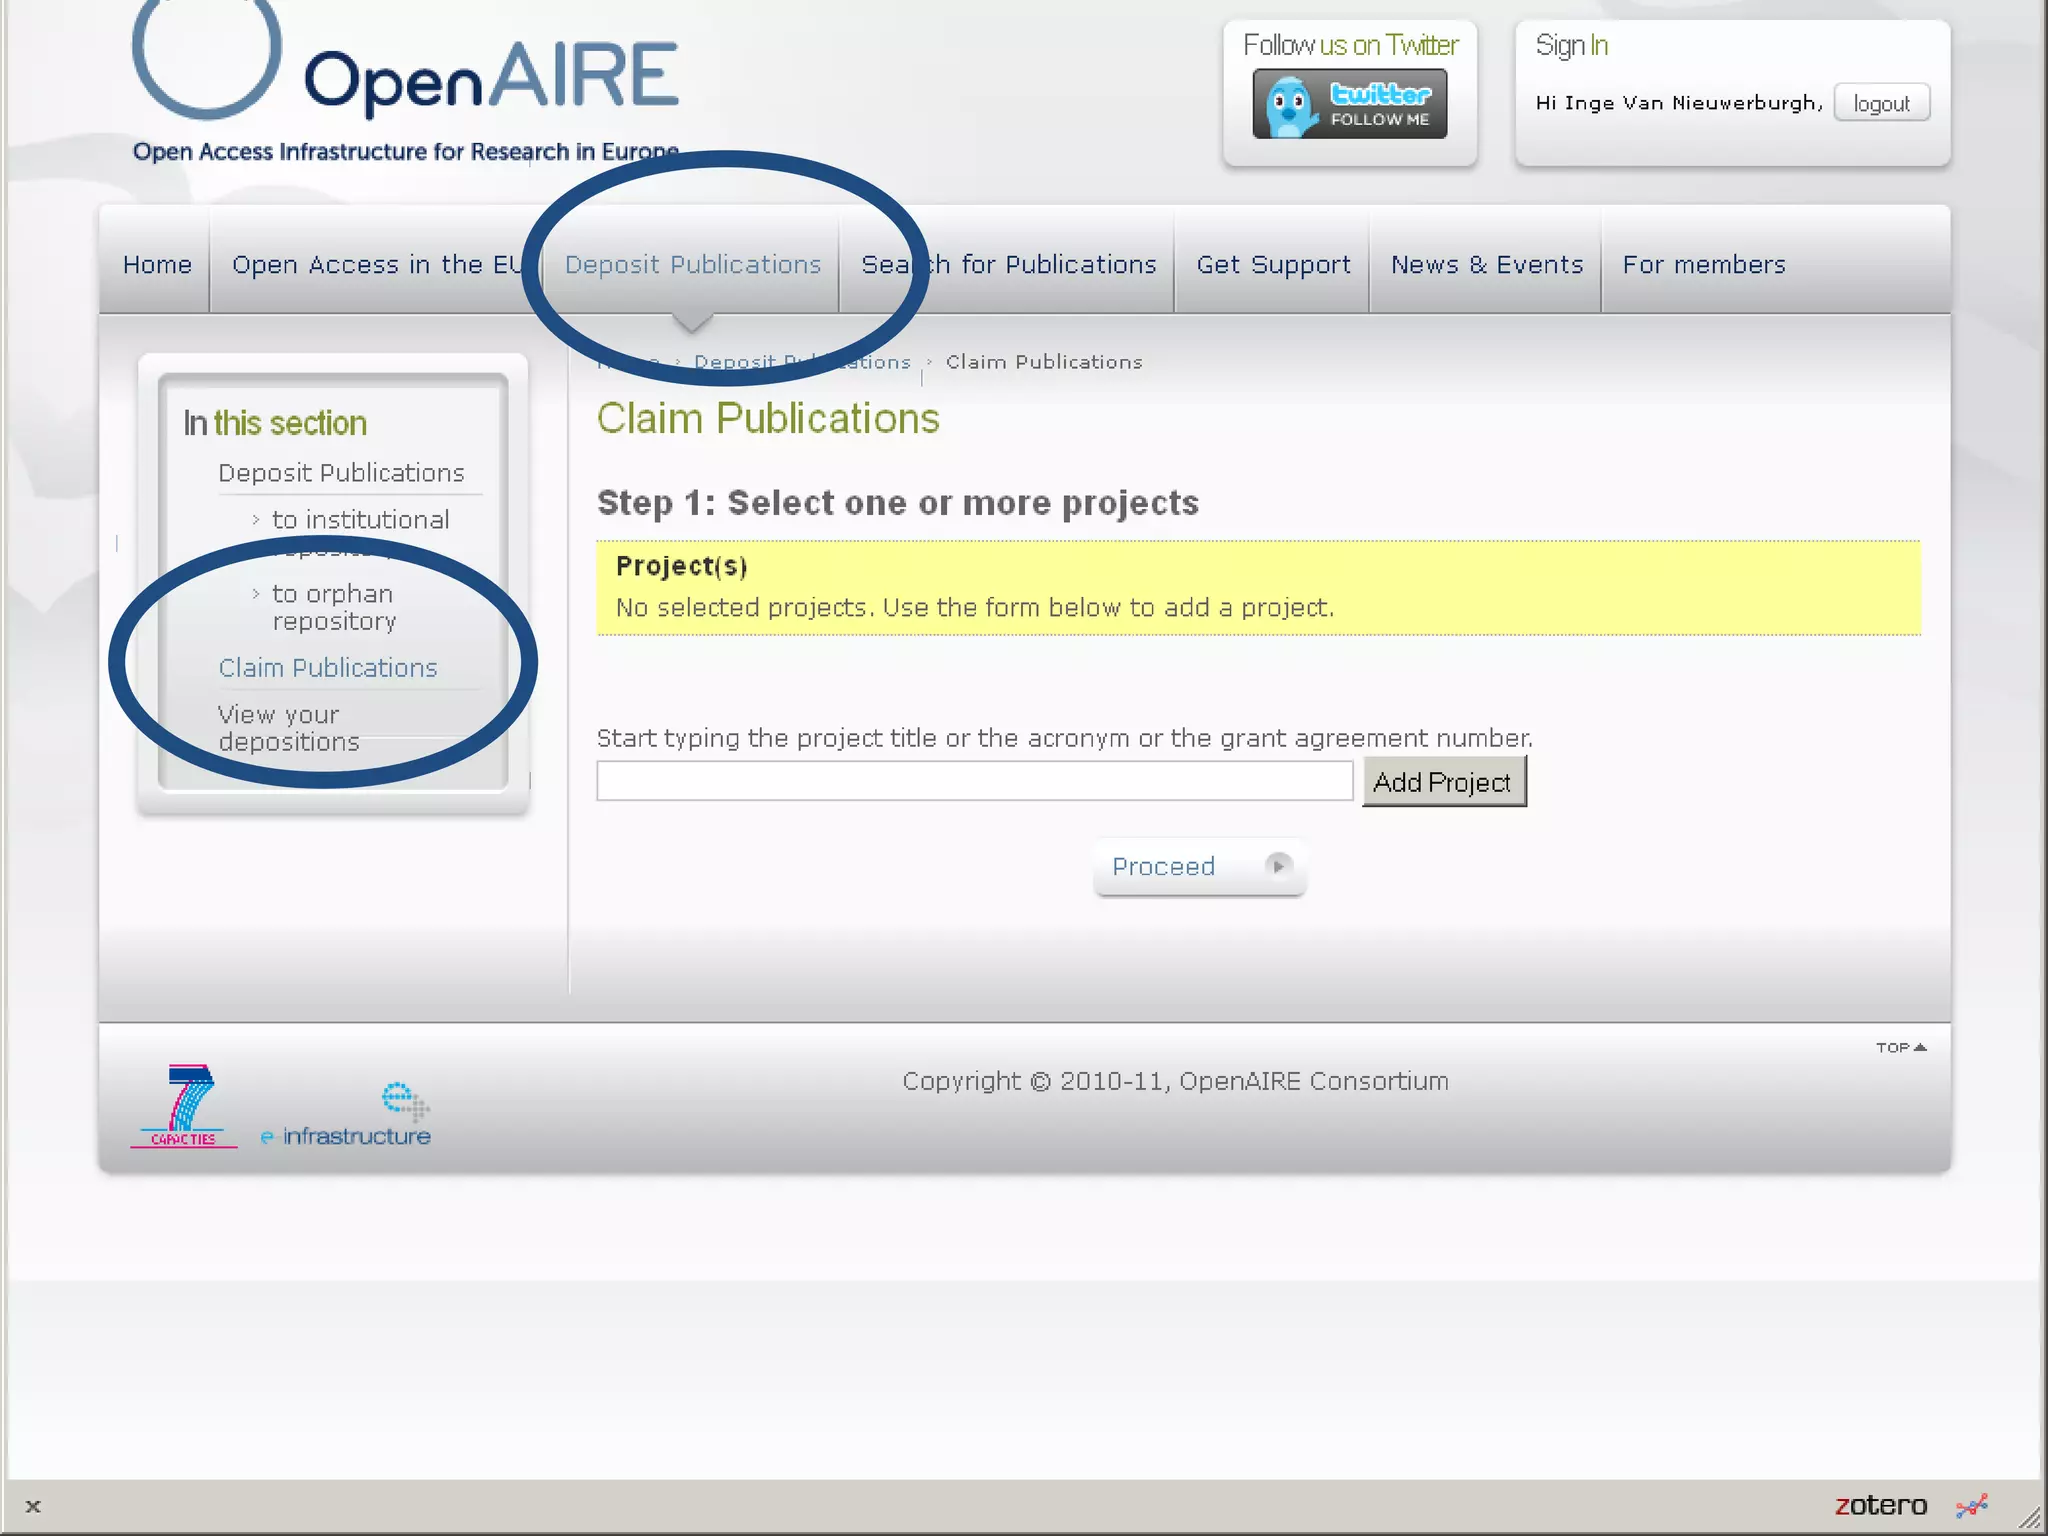Select Claim Publications in sidebar

pyautogui.click(x=328, y=667)
